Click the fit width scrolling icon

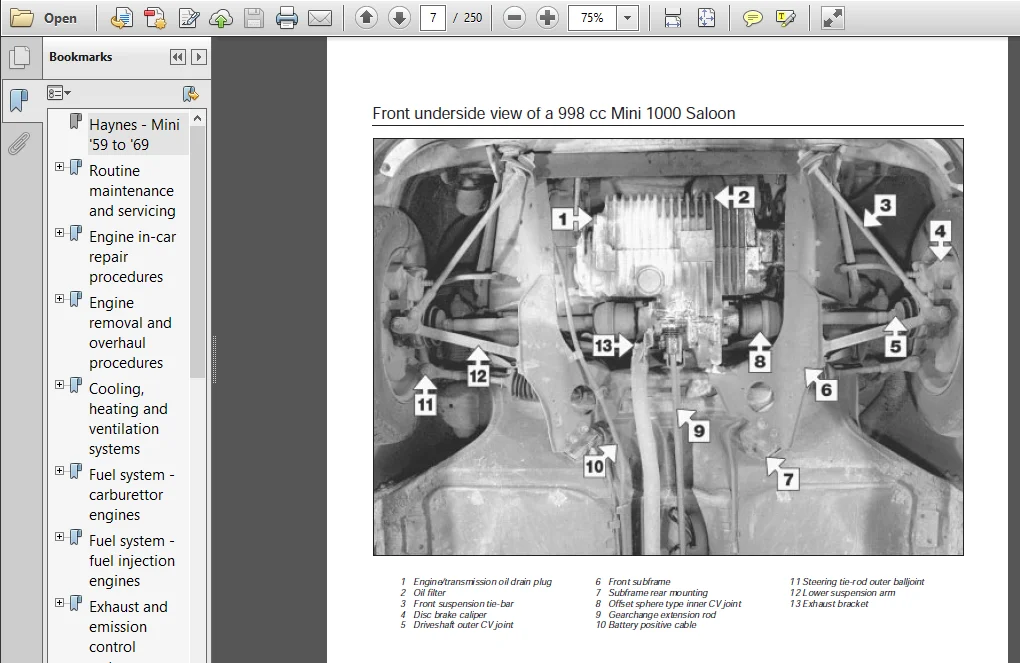[x=673, y=18]
